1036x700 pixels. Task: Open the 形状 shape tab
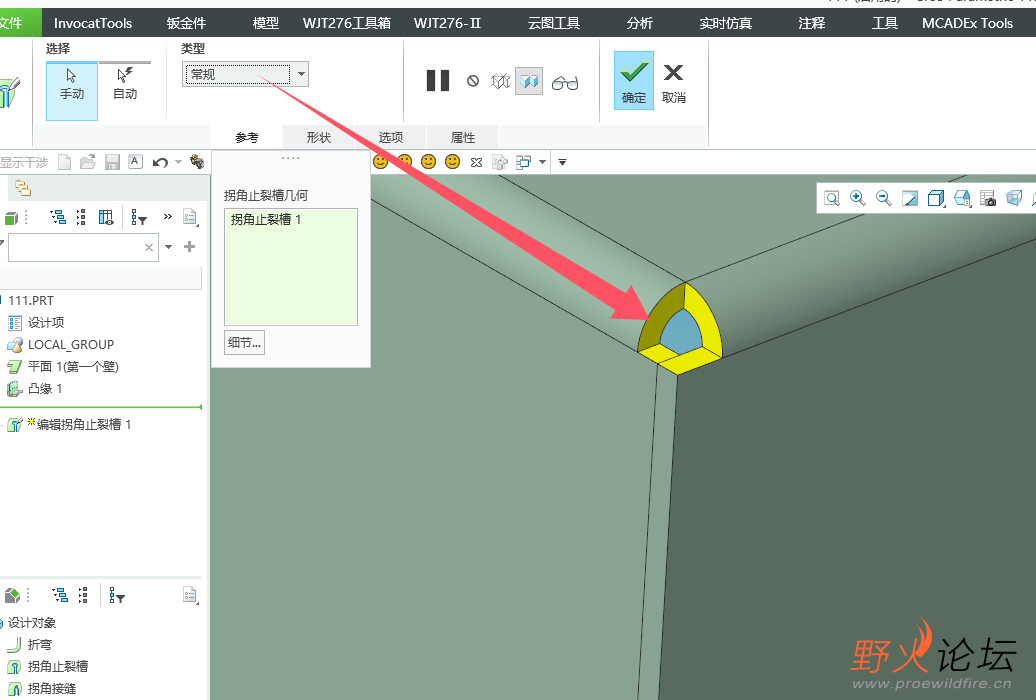point(318,137)
